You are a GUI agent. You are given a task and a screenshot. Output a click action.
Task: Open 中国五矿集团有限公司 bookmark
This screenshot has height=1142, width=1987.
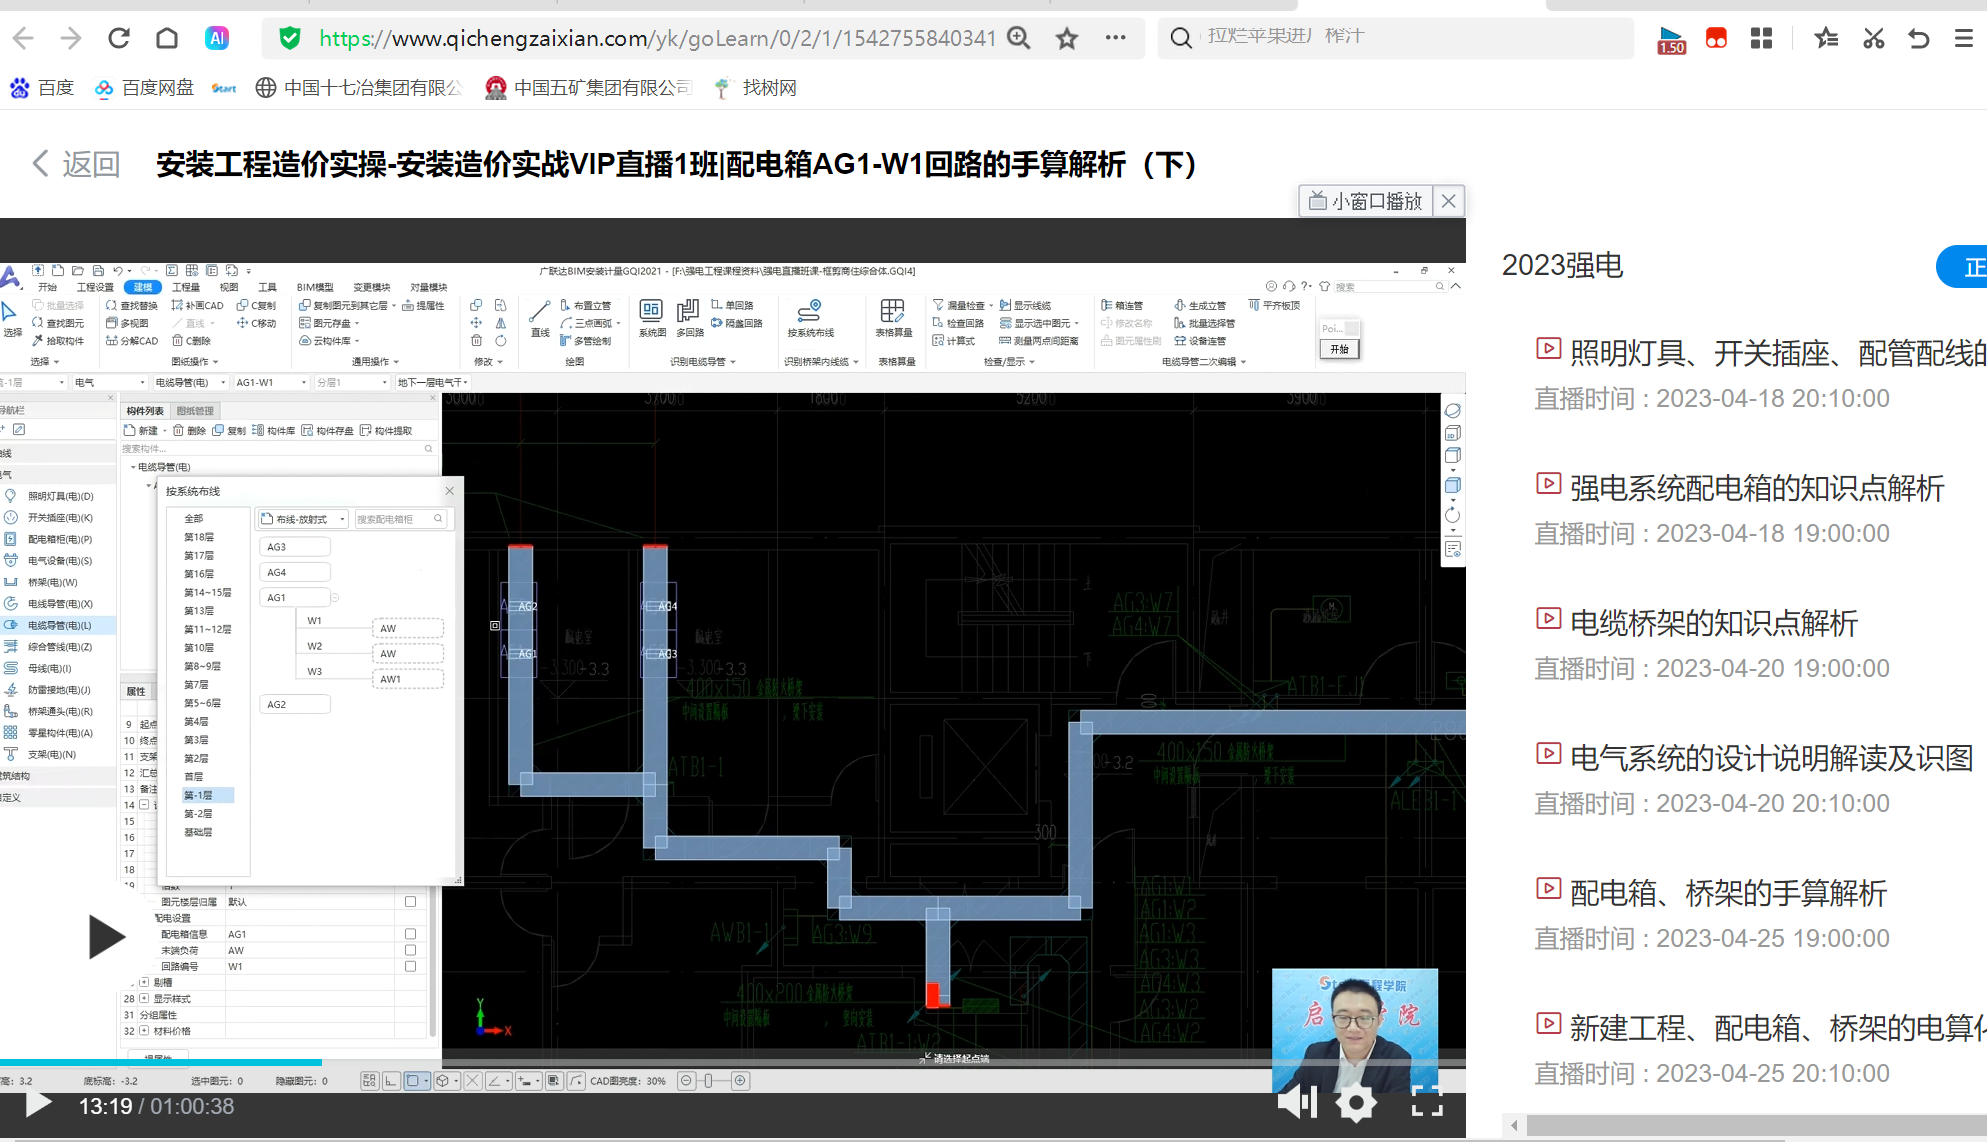(x=589, y=88)
